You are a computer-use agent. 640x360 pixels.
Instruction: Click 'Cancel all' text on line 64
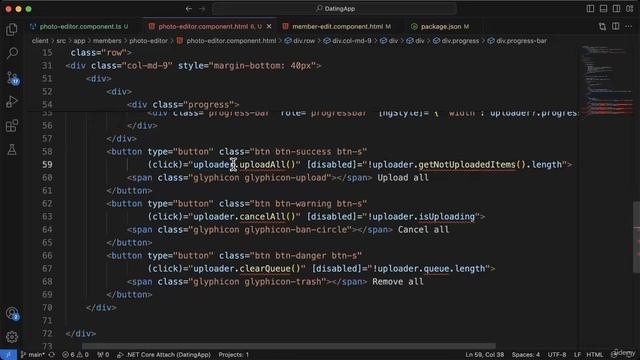coord(423,230)
